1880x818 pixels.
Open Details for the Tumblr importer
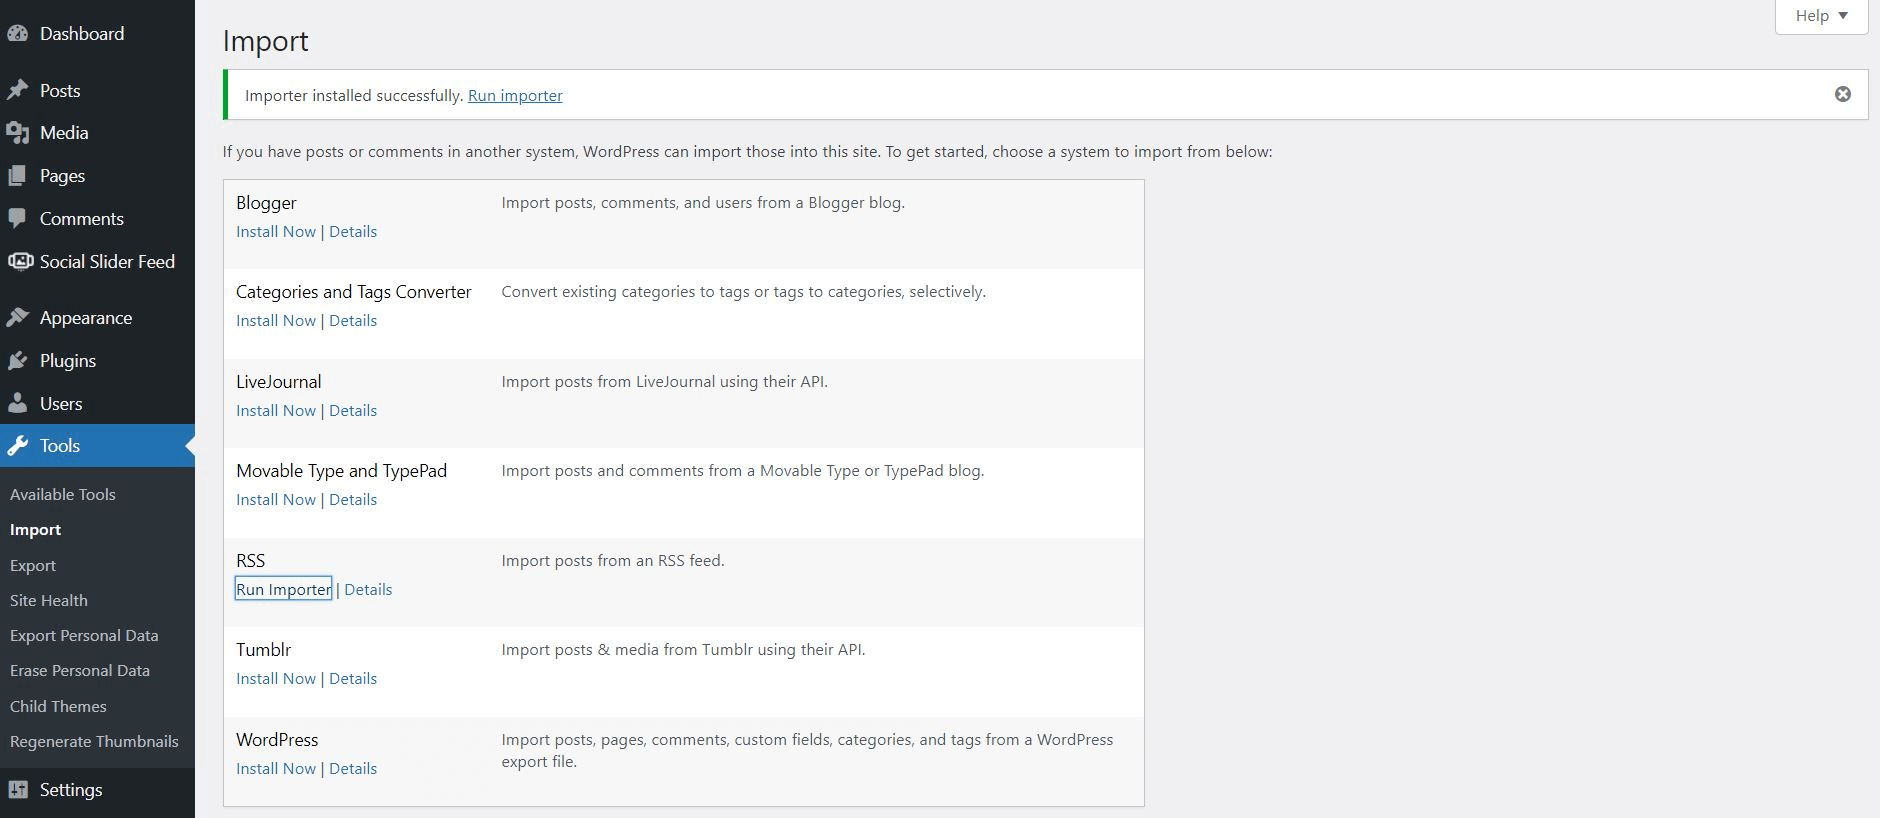[x=353, y=678]
